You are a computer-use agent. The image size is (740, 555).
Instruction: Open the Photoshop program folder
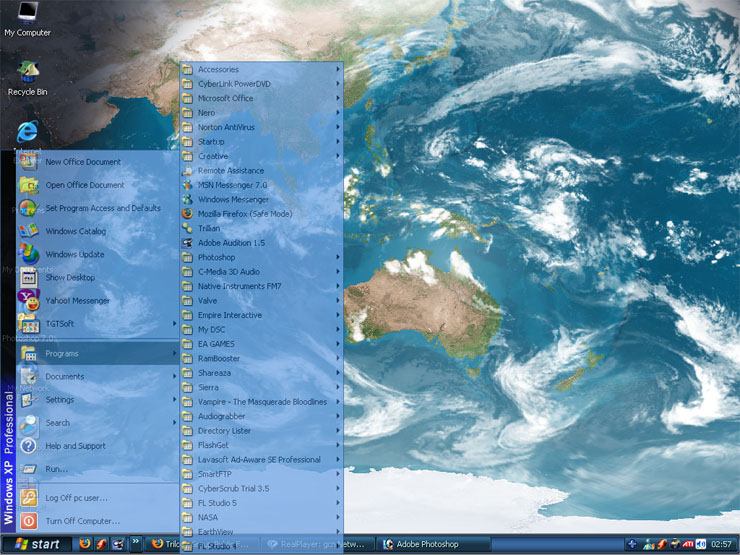(261, 257)
